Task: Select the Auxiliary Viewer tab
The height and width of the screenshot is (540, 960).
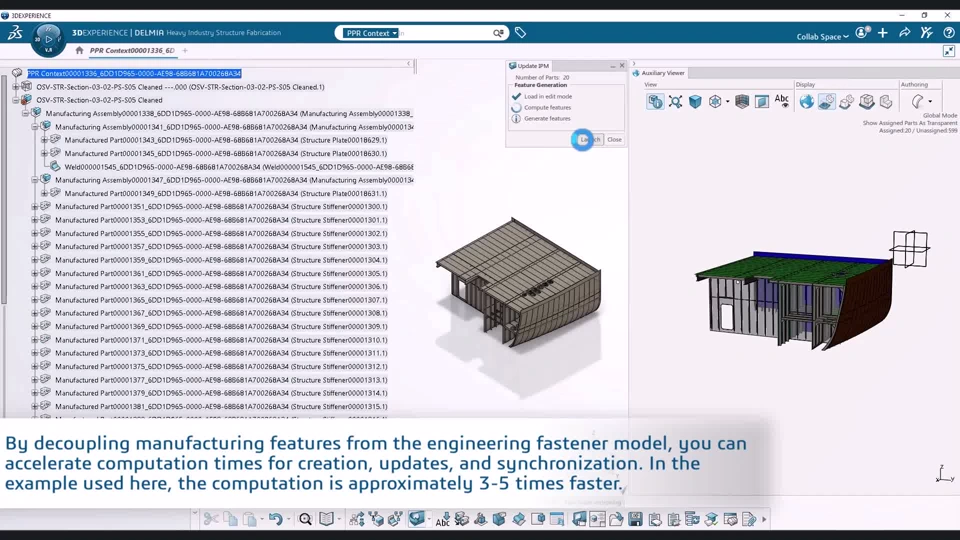Action: click(x=659, y=73)
